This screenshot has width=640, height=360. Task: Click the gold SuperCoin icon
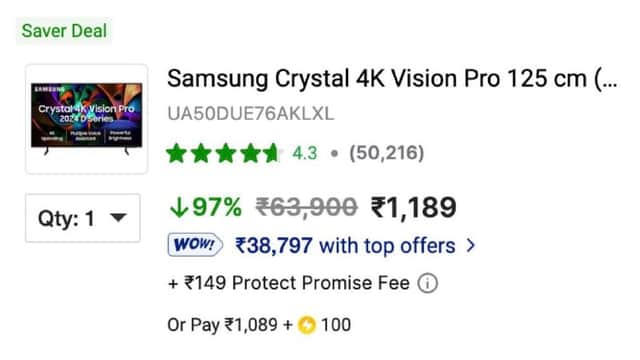[307, 325]
